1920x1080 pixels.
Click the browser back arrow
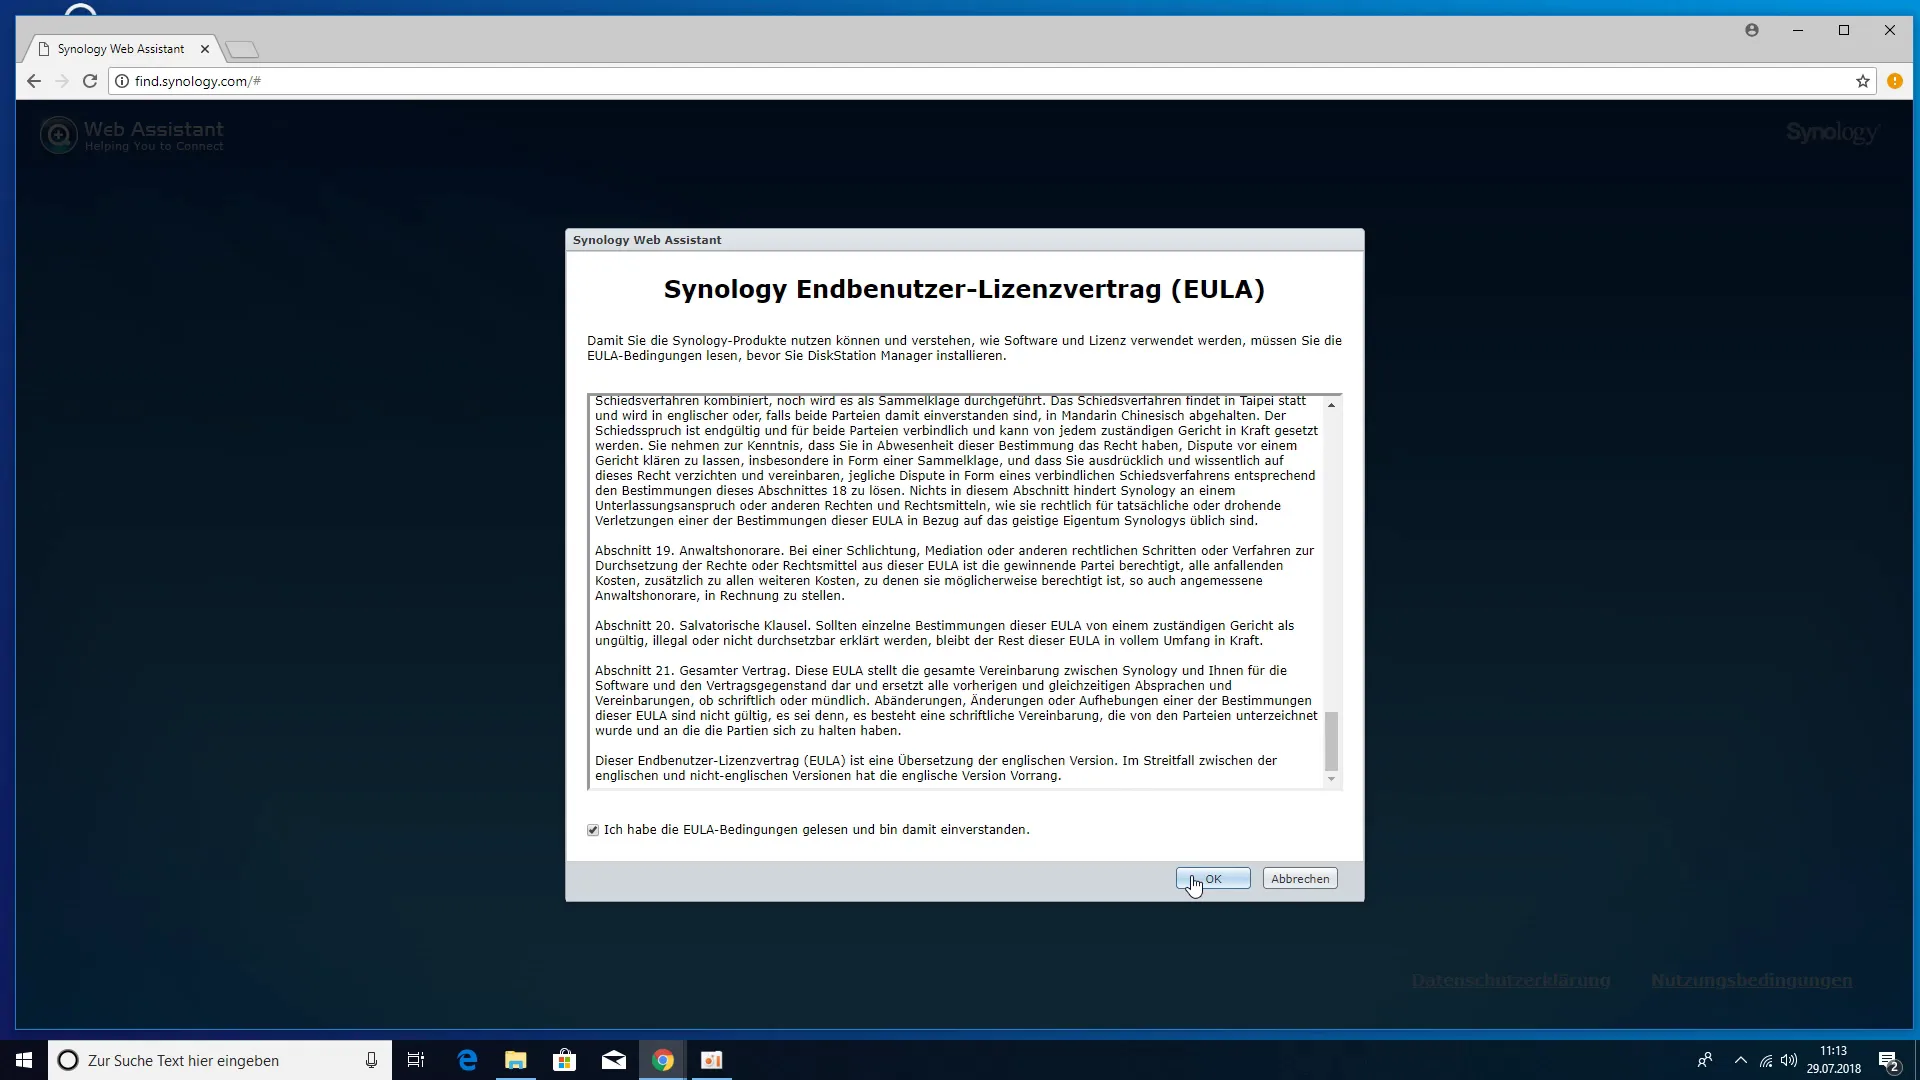(34, 81)
